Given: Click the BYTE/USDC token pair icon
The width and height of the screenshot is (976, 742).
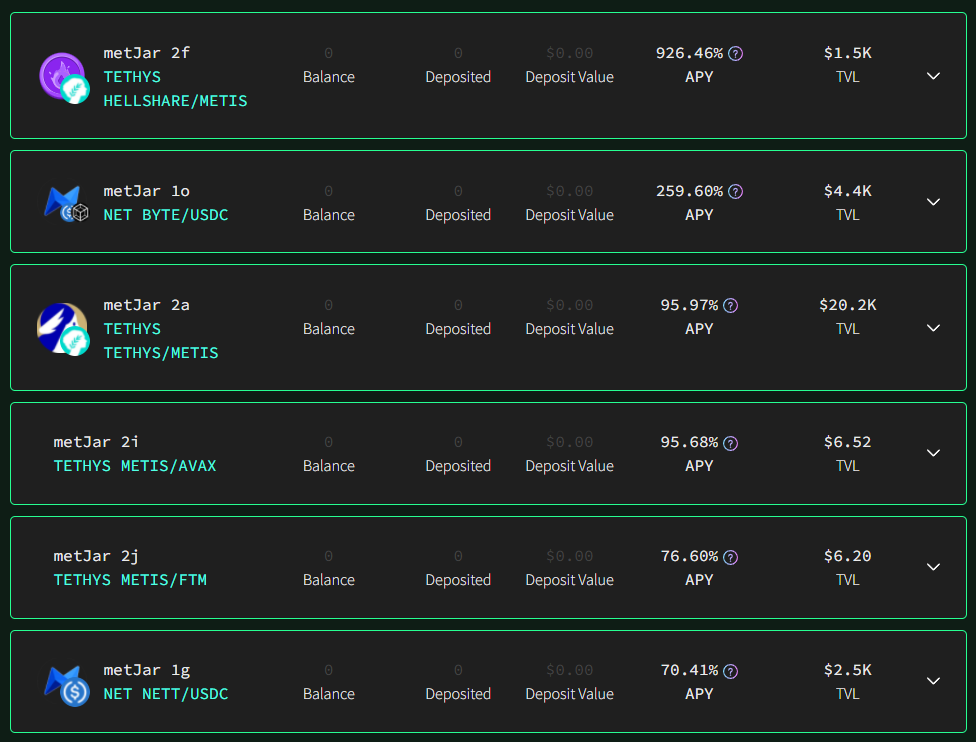Looking at the screenshot, I should point(66,204).
